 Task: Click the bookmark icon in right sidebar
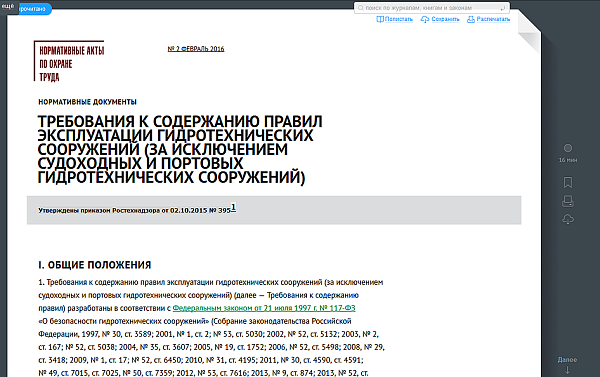pos(568,182)
